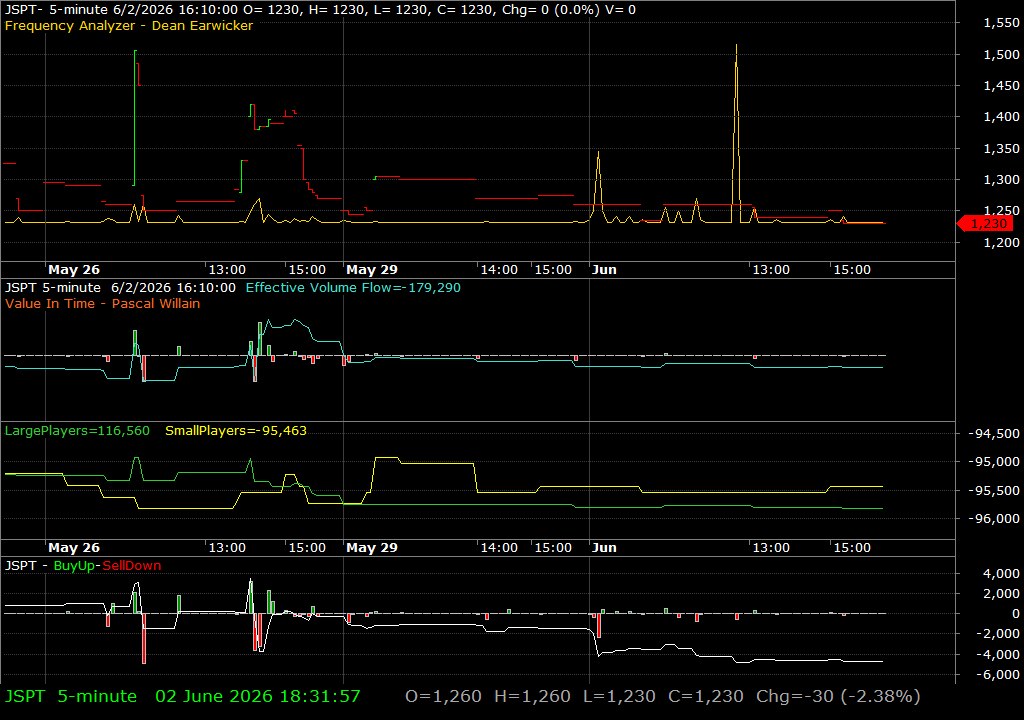Select the 'Effective Volume Flow=-179,290' readout
Image resolution: width=1024 pixels, height=720 pixels.
353,287
